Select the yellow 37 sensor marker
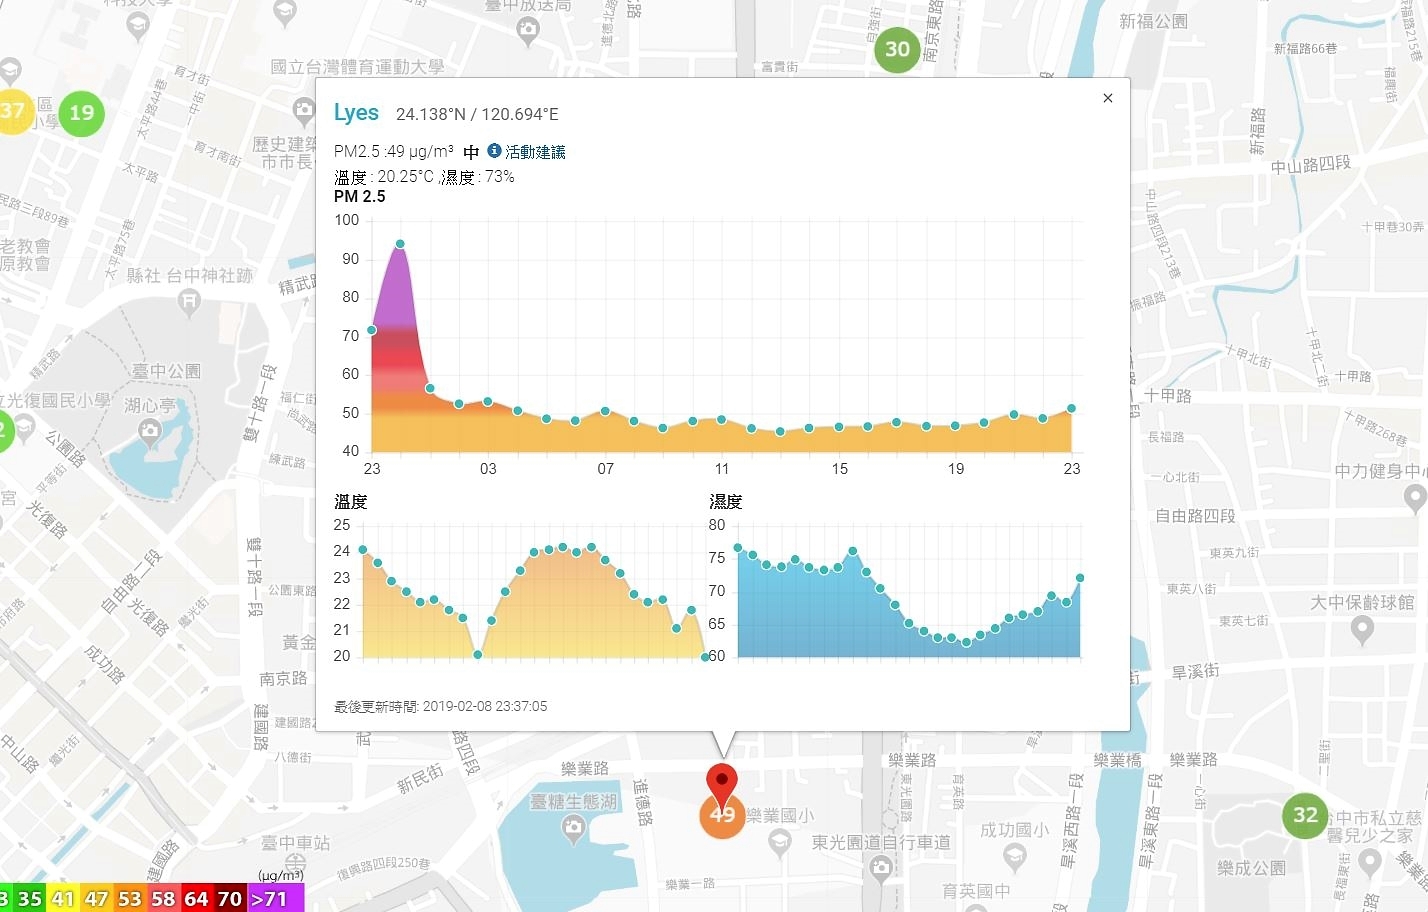Viewport: 1428px width, 912px height. click(12, 111)
